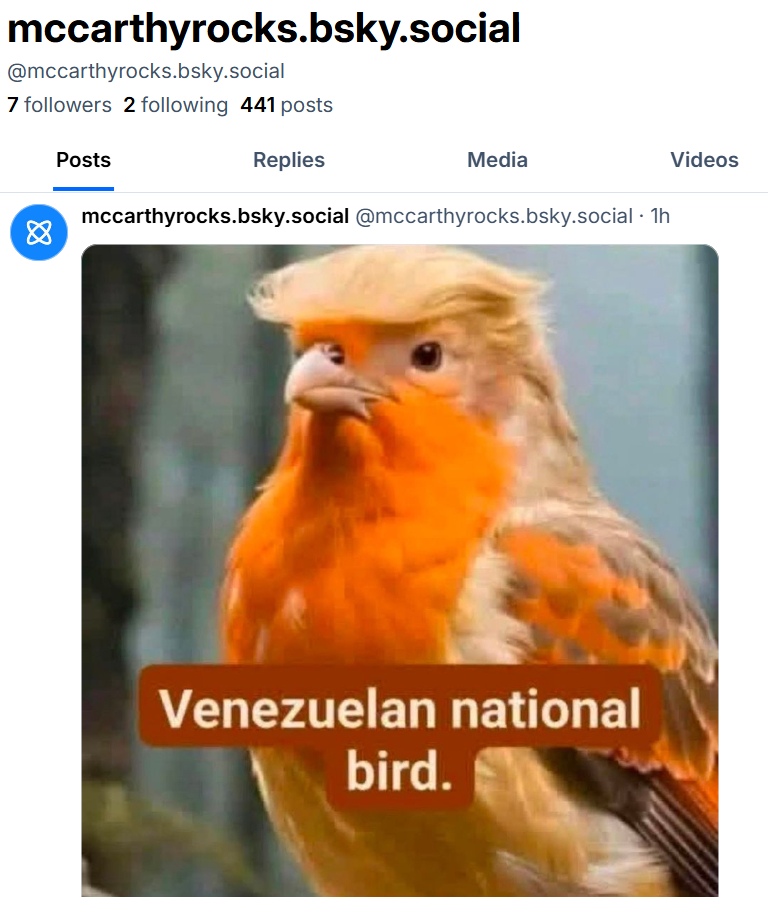Open the Media tab
768x897 pixels.
[x=497, y=160]
